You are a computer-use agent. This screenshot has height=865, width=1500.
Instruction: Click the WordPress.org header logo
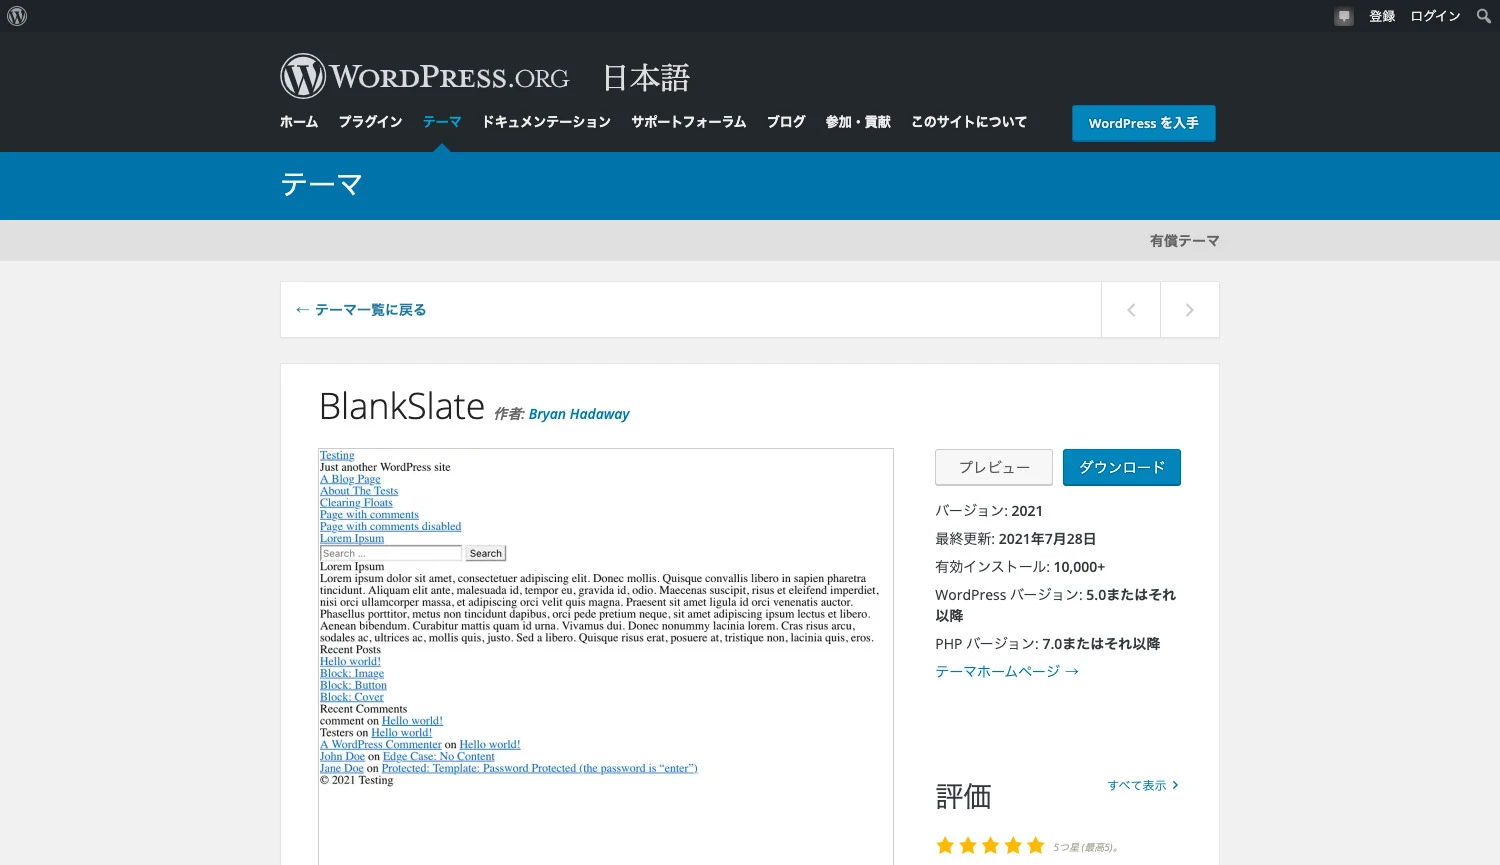(424, 76)
